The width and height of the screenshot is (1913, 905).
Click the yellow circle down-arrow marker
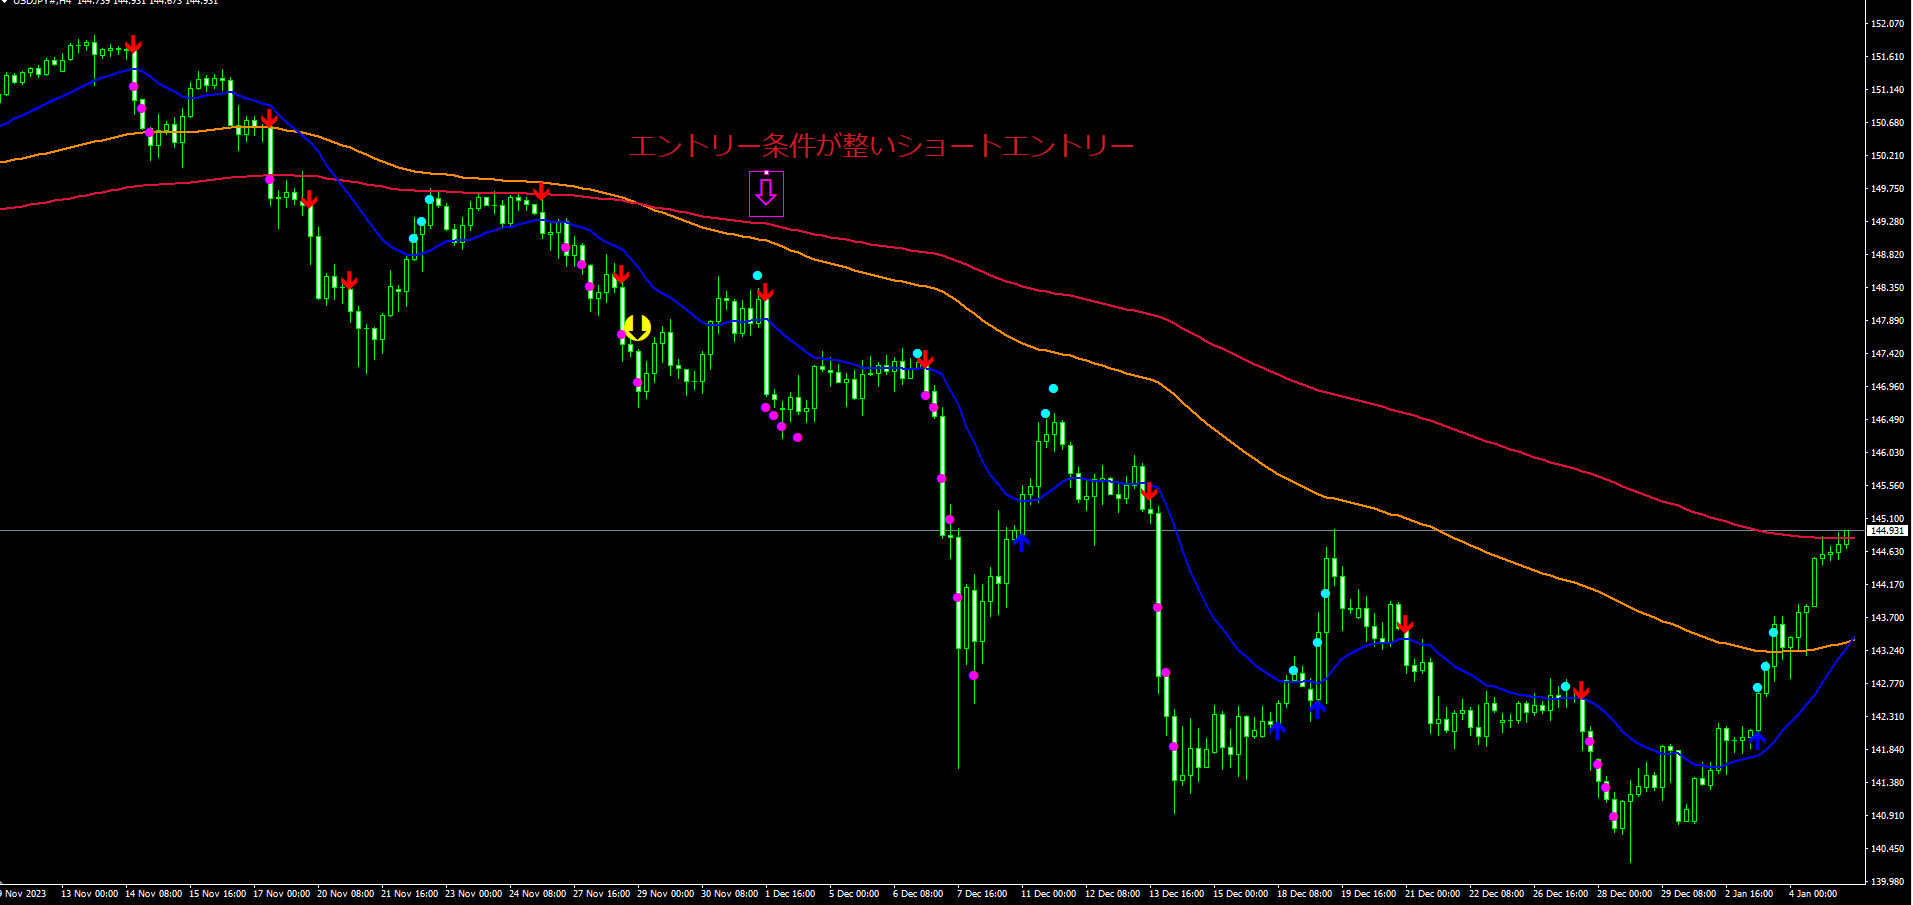(x=637, y=327)
